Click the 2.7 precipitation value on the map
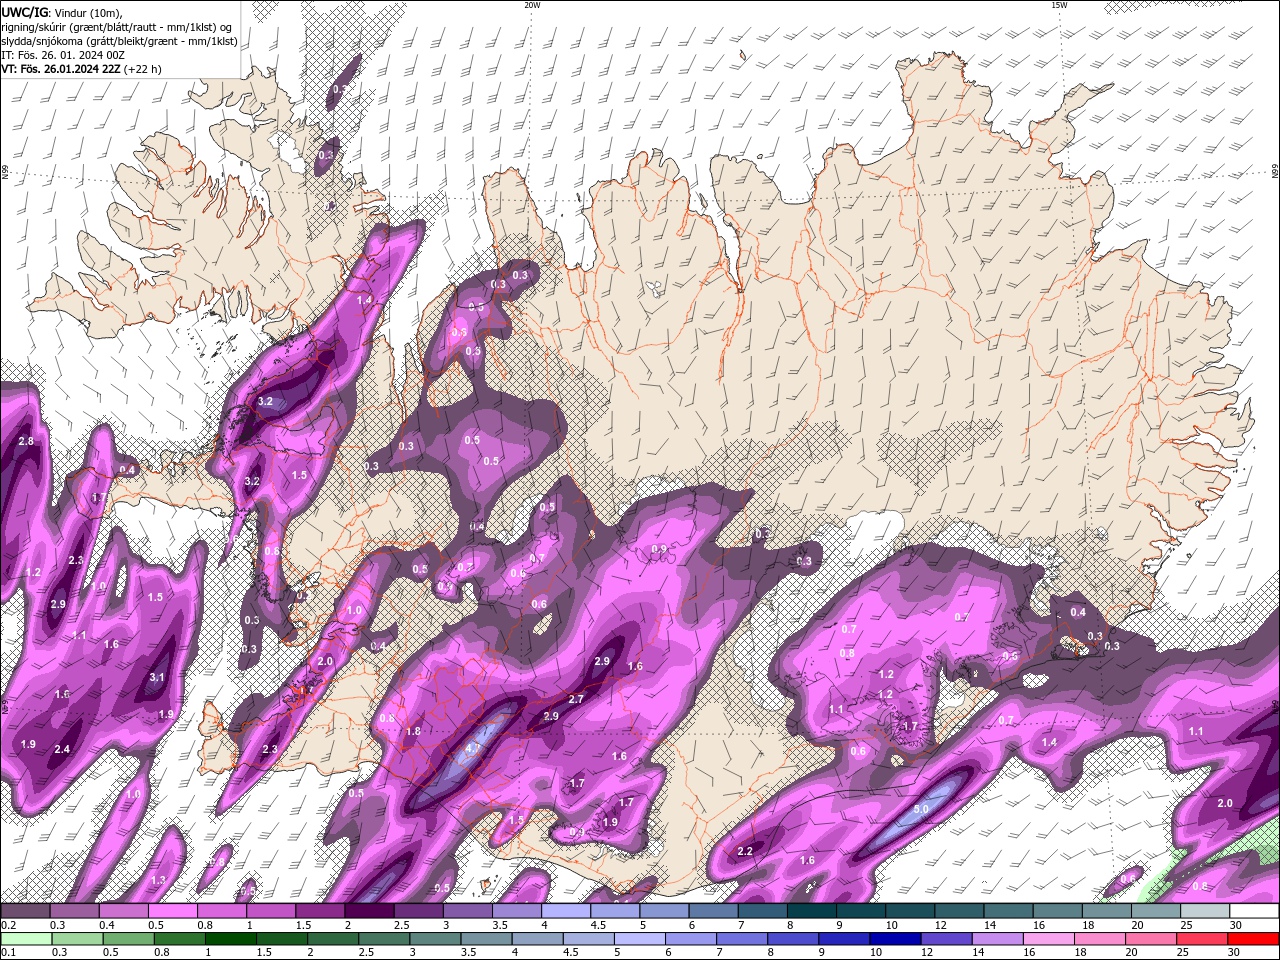 point(576,699)
